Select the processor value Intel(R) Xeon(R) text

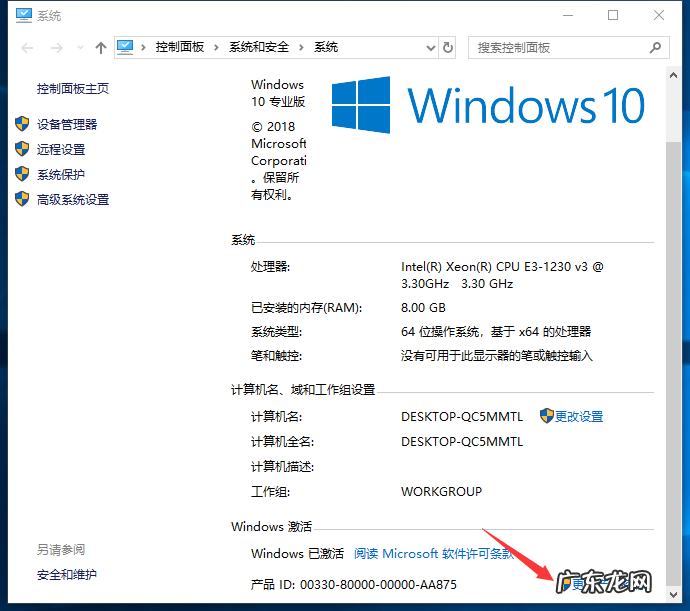point(502,275)
